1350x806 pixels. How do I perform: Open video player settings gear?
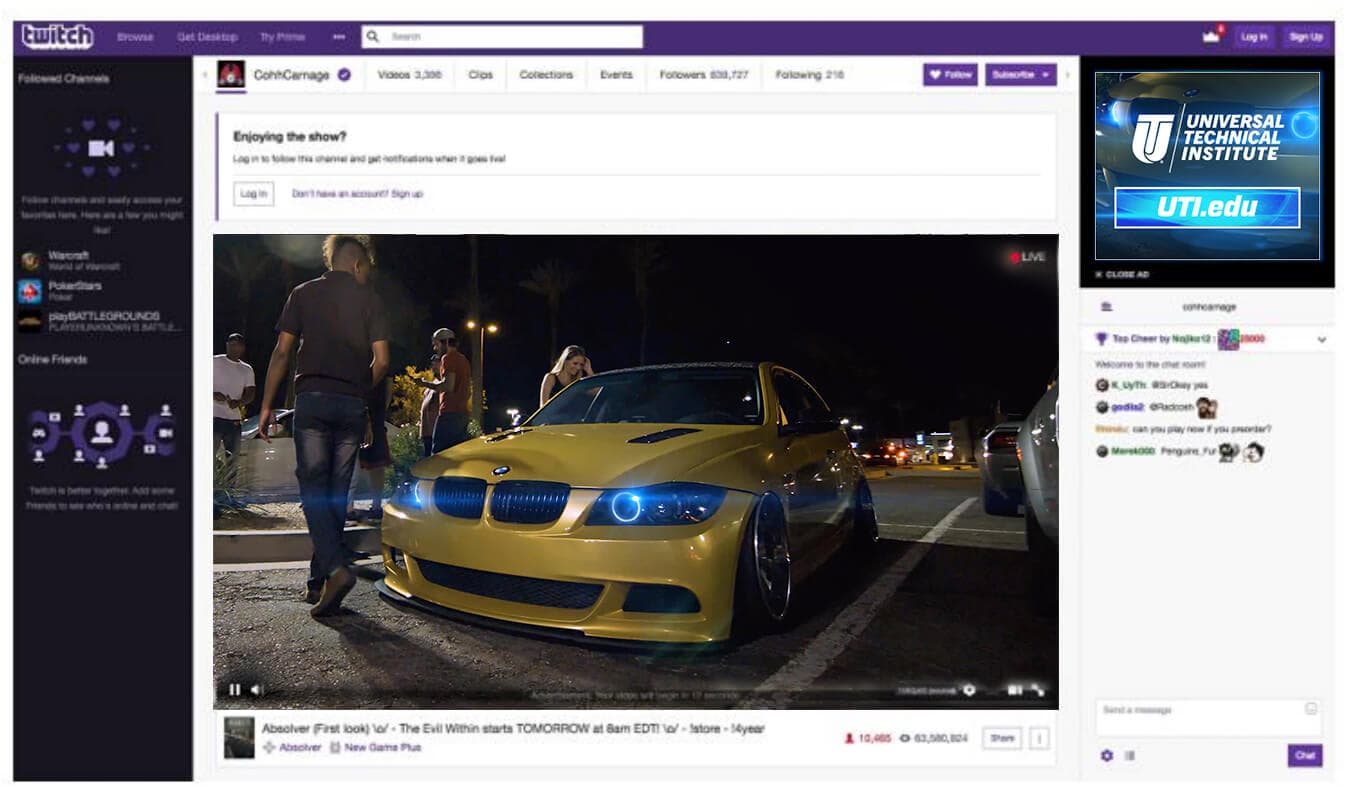tap(968, 690)
